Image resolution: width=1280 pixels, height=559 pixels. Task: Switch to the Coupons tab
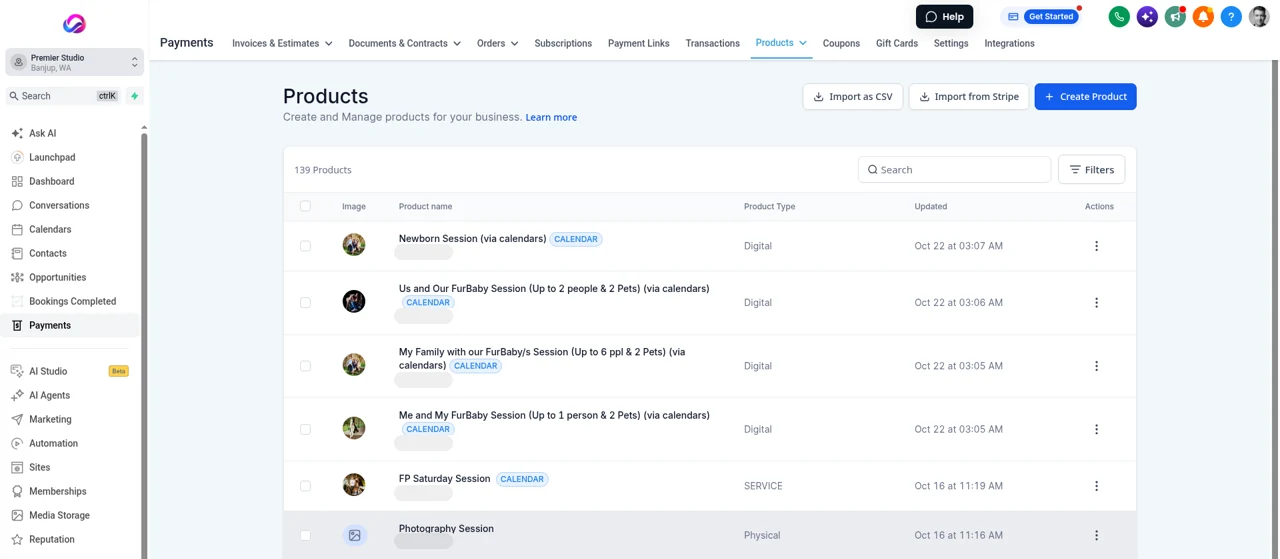(x=841, y=44)
